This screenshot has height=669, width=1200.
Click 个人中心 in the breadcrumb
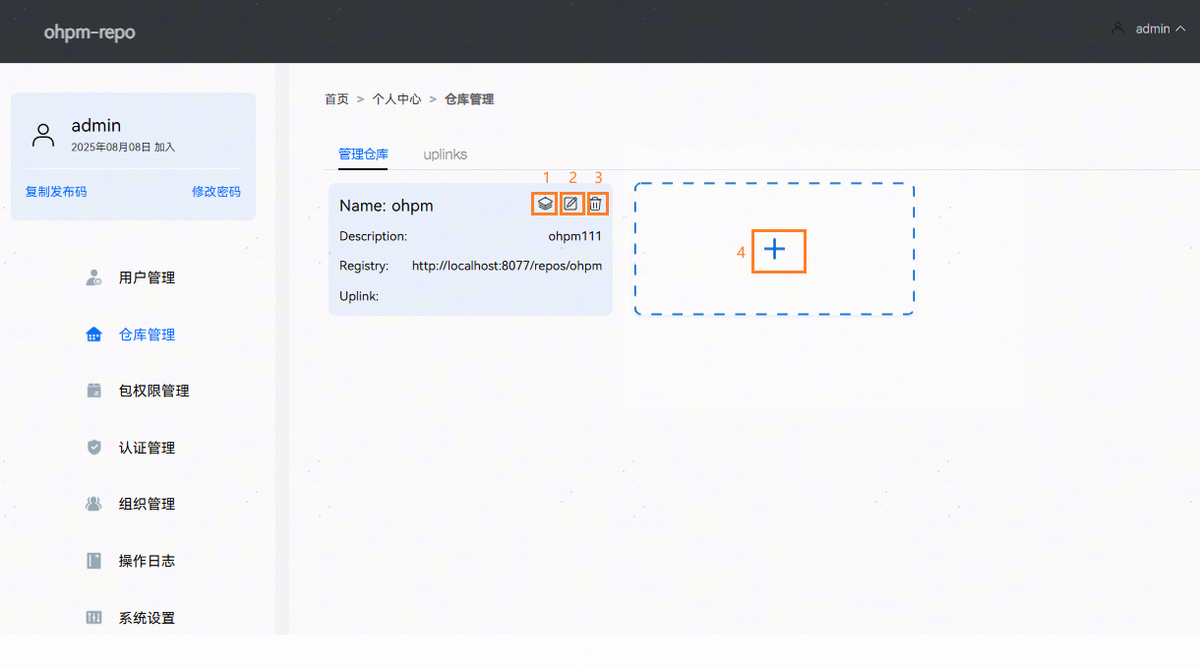(396, 99)
